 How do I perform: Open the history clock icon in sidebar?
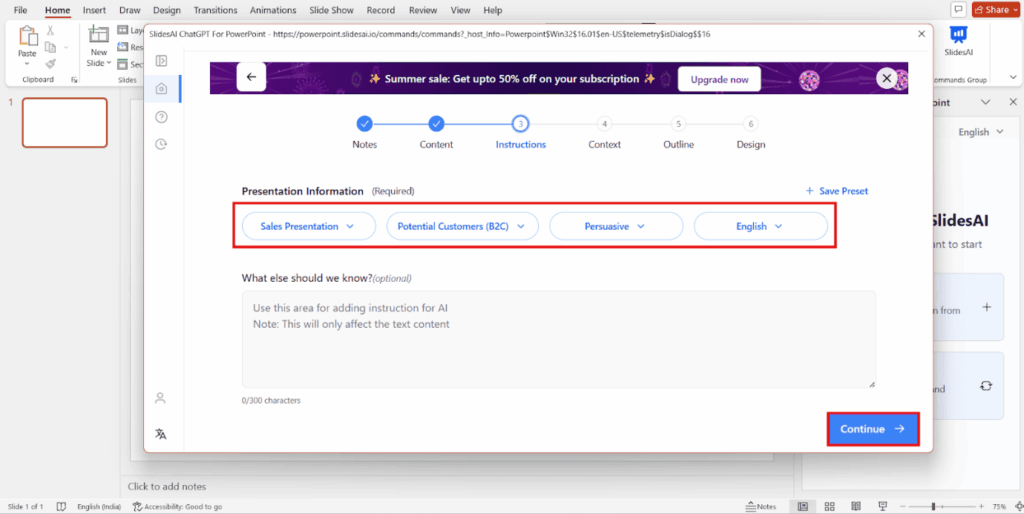[x=161, y=144]
